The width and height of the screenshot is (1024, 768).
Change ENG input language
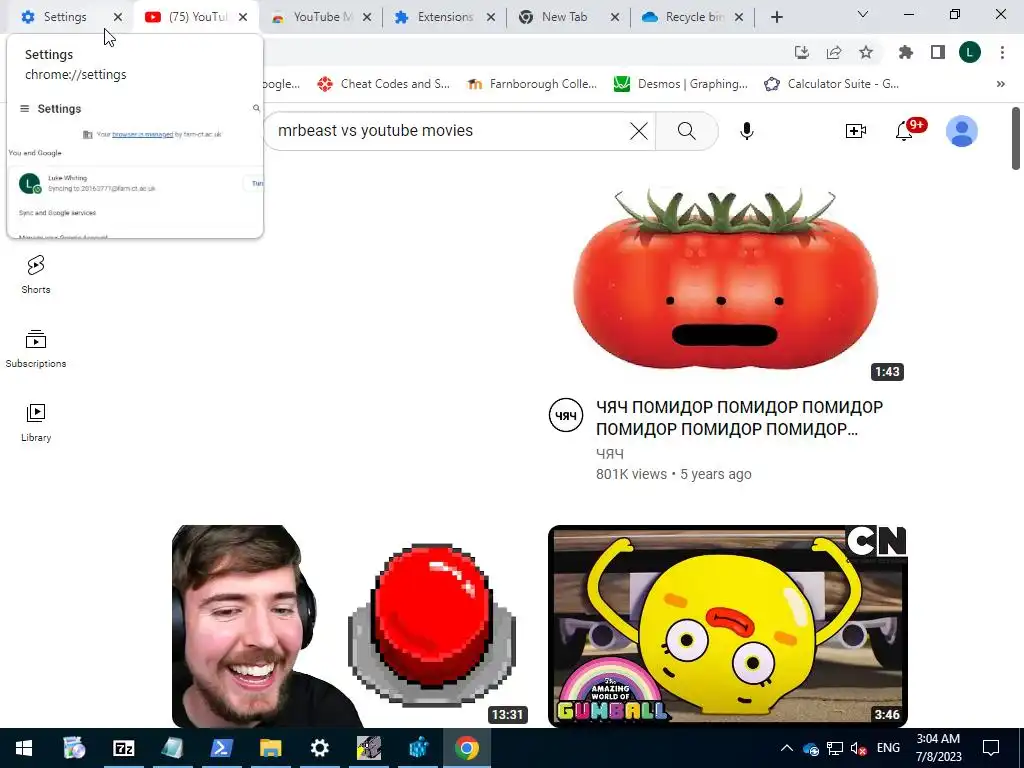point(888,748)
